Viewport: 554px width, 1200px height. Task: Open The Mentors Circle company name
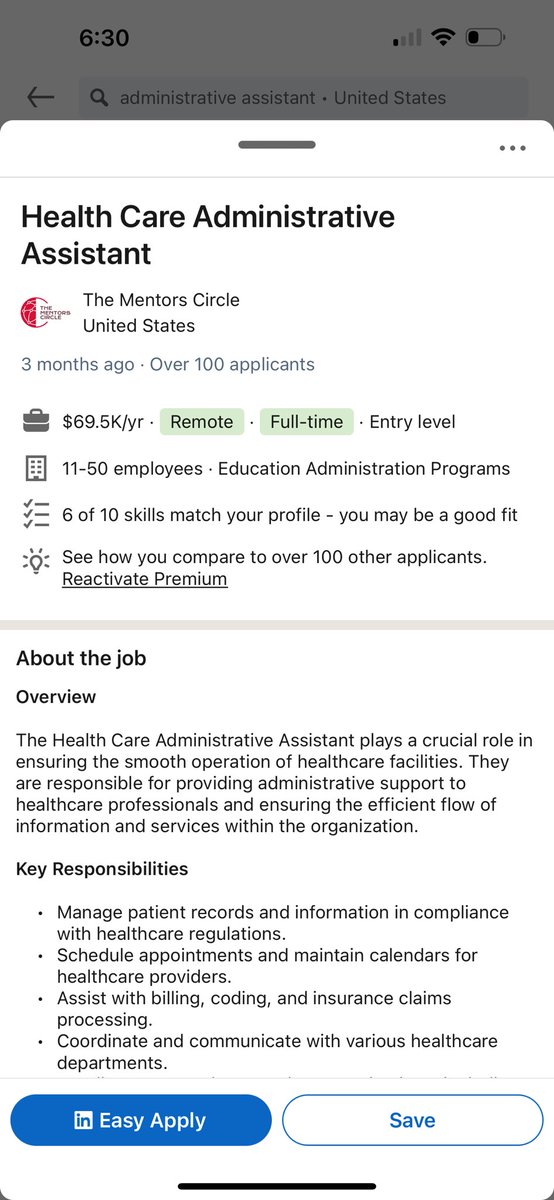[161, 300]
